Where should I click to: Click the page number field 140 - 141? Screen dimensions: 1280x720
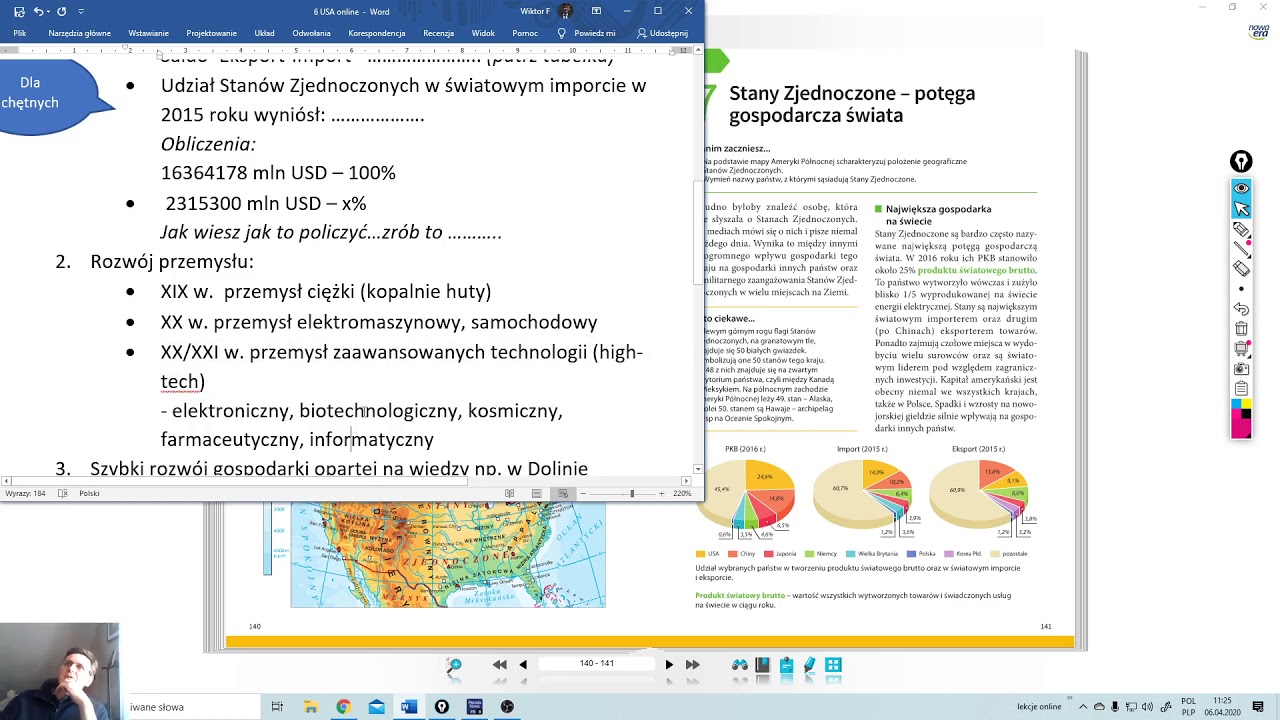[596, 663]
